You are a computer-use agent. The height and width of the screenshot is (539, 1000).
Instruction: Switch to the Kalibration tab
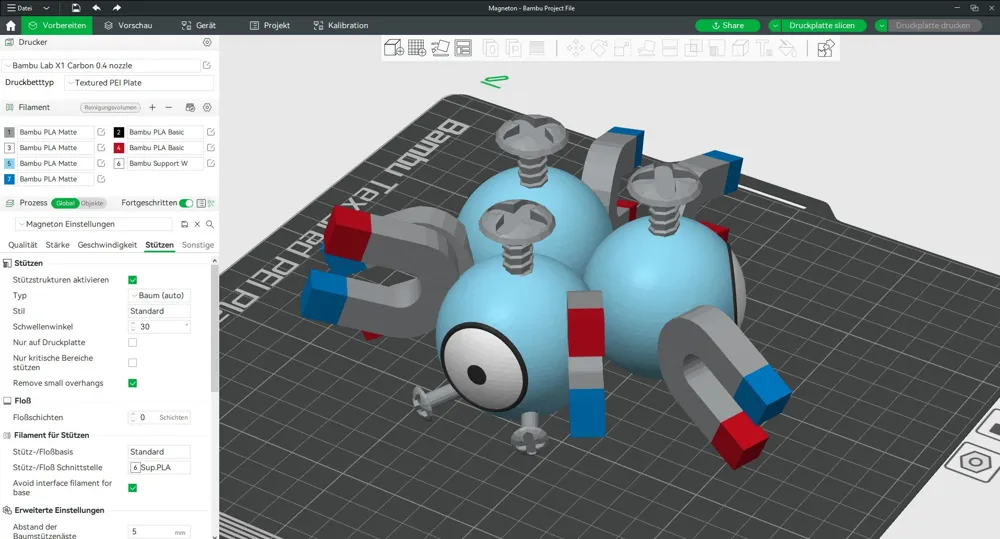point(341,26)
